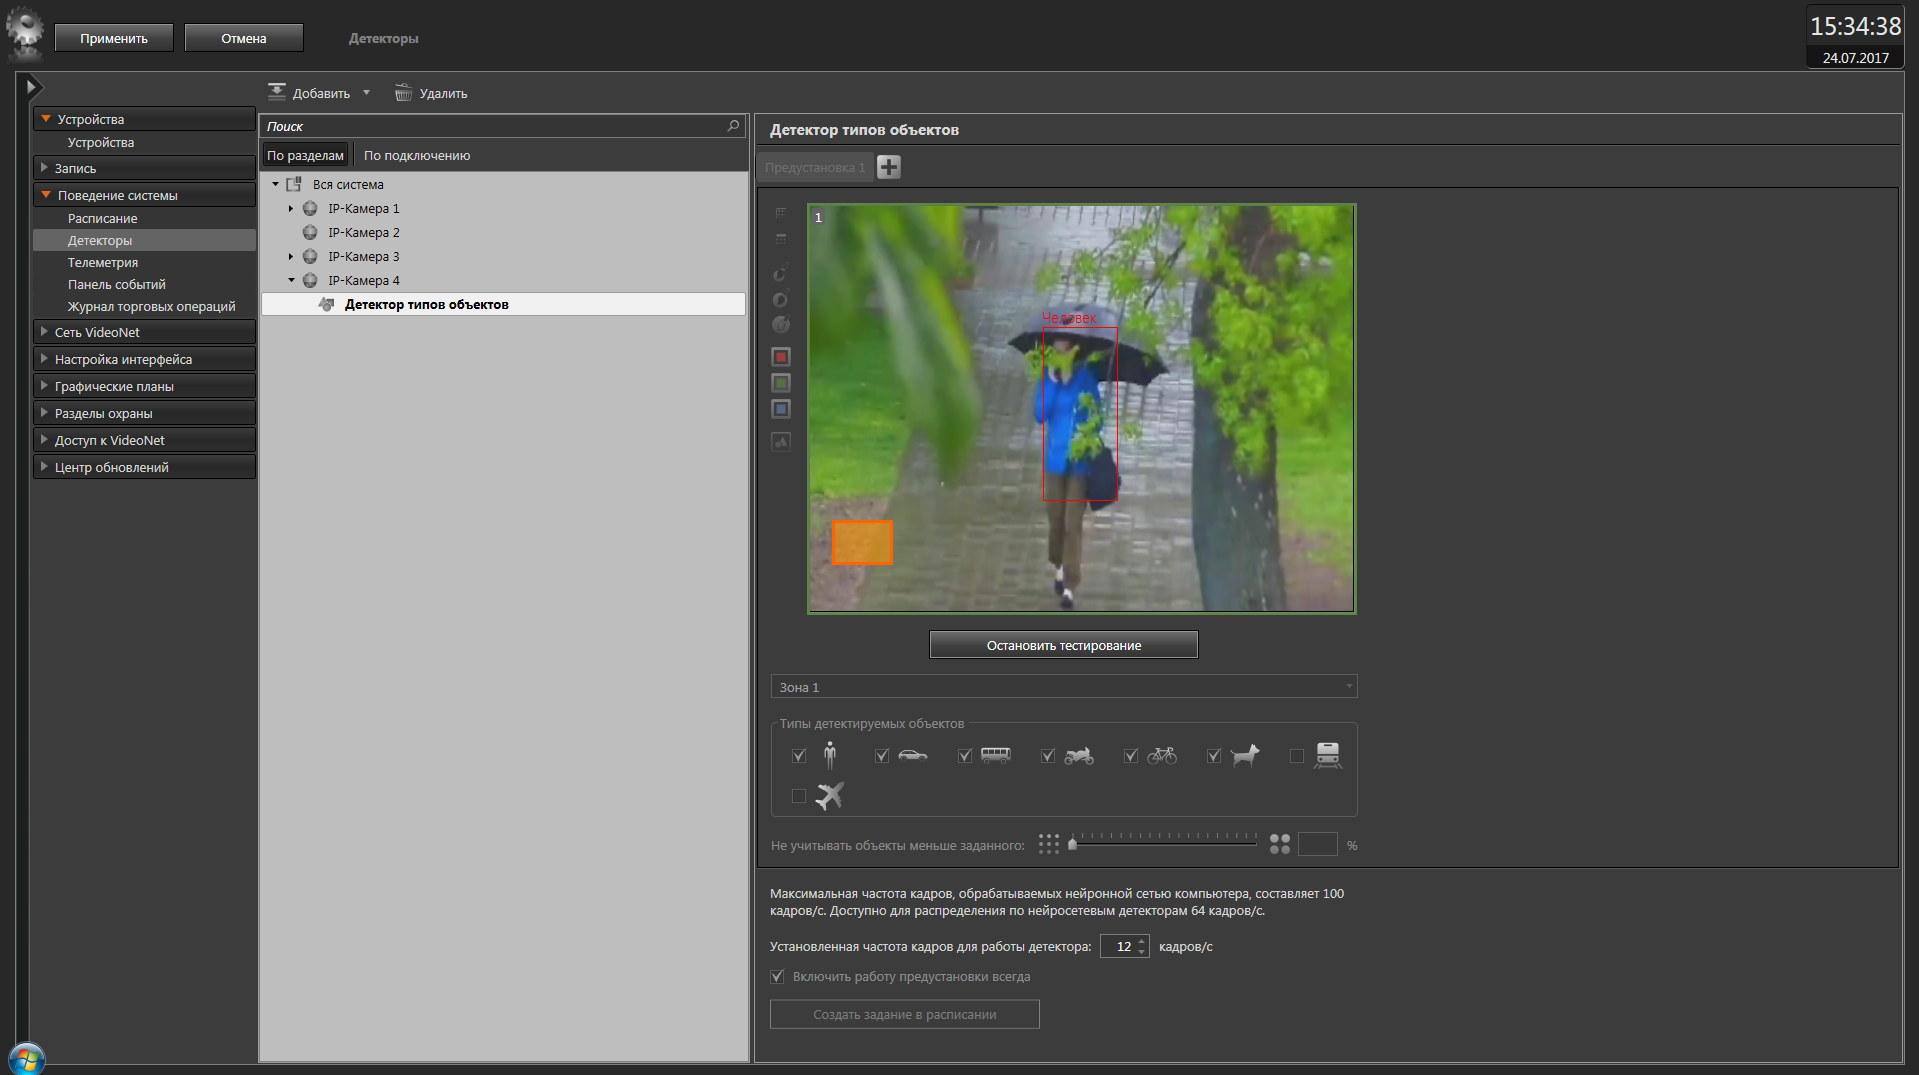The width and height of the screenshot is (1919, 1075).
Task: Click the IP-Камера 2 camera icon
Action: (310, 232)
